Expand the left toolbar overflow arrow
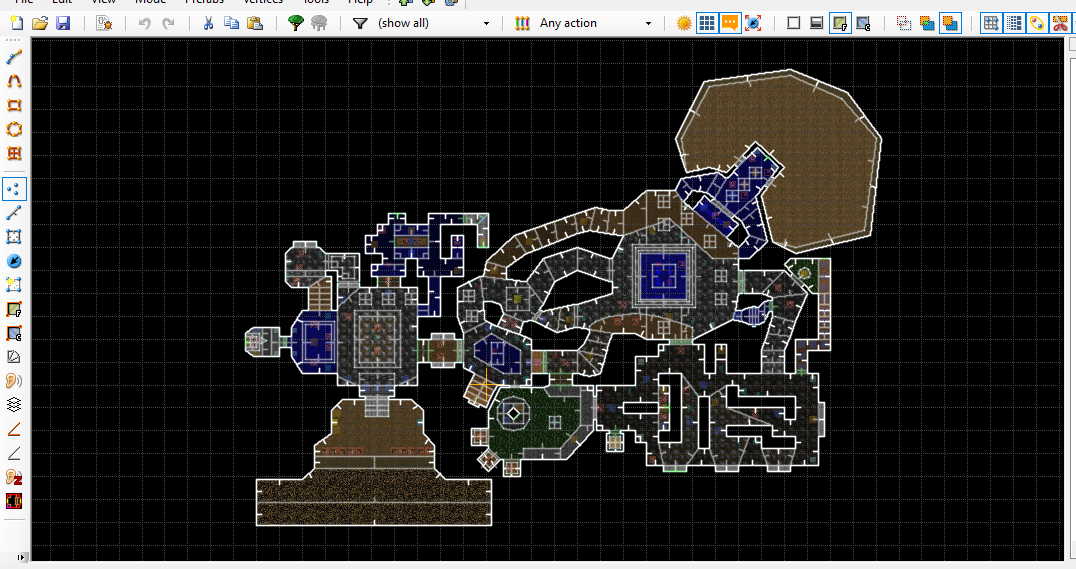Image resolution: width=1076 pixels, height=569 pixels. (22, 557)
